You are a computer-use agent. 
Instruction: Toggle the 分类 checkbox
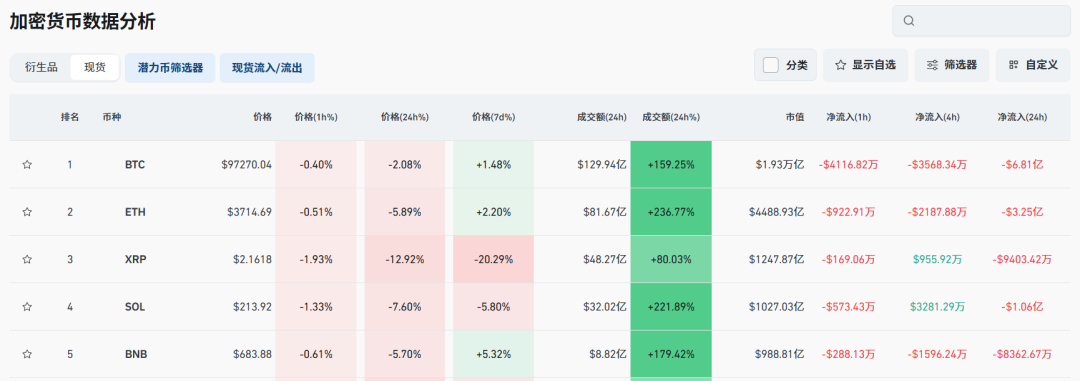click(x=771, y=65)
